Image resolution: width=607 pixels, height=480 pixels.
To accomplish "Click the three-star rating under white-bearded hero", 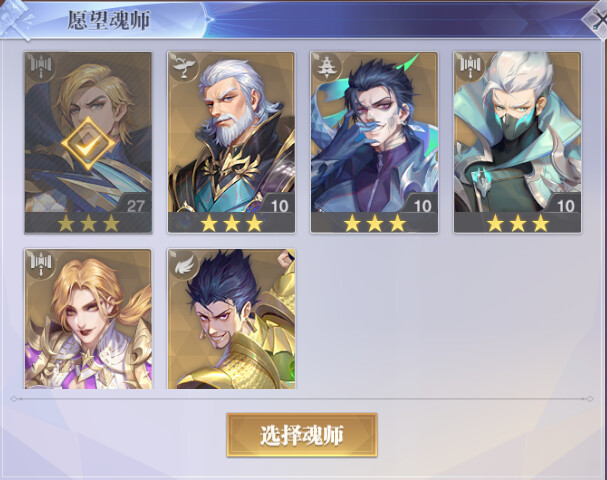I will (231, 223).
